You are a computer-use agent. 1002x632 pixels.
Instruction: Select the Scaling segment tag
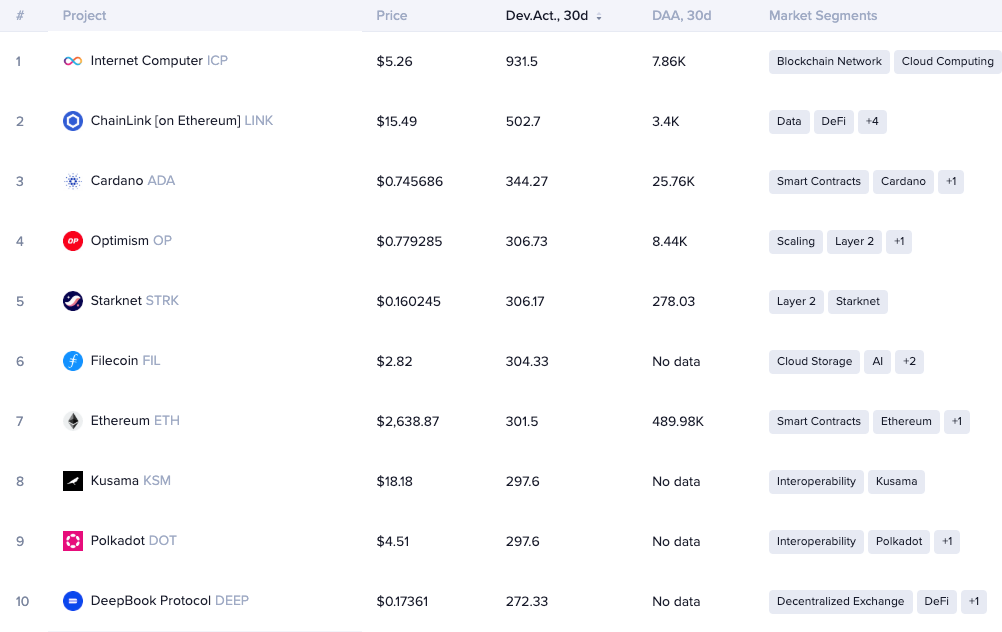[796, 242]
